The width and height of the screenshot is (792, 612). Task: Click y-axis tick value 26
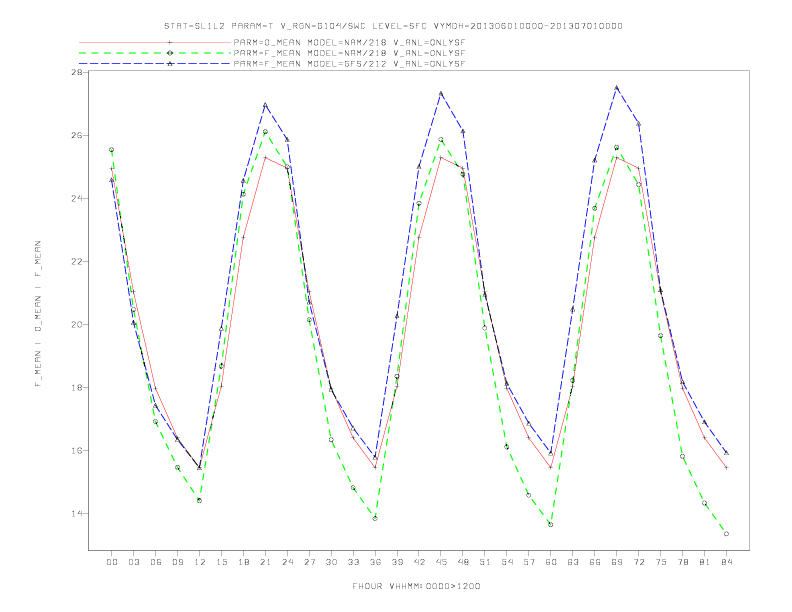coord(77,135)
